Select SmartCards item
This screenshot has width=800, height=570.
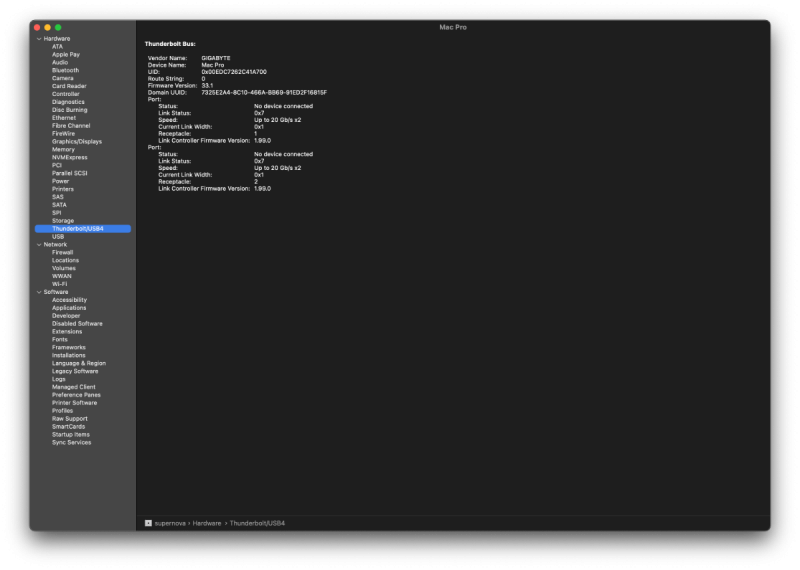tap(68, 427)
